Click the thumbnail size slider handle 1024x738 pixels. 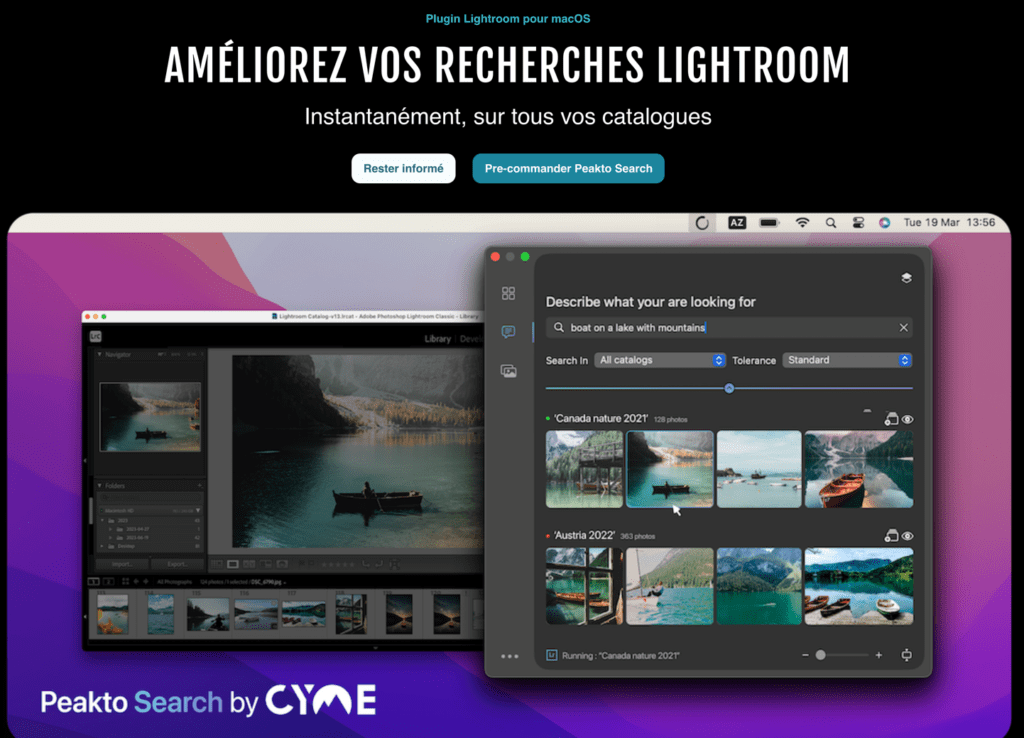(820, 655)
